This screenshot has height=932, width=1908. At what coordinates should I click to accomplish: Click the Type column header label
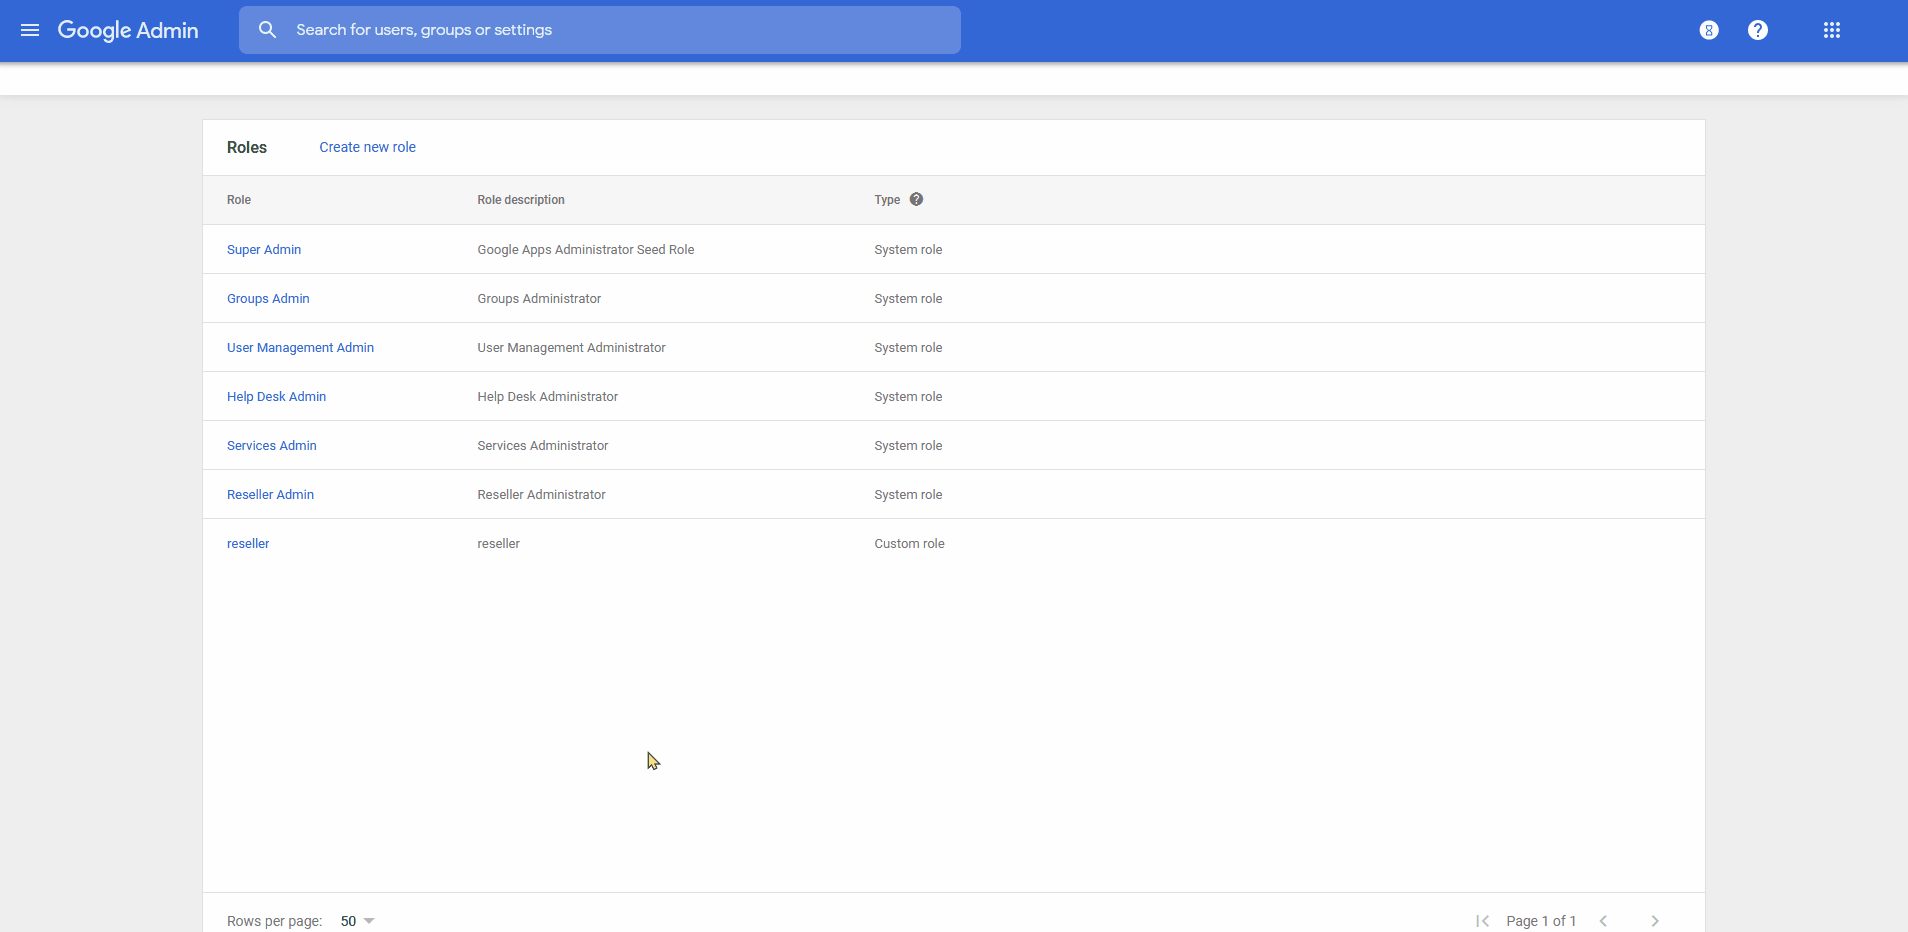[887, 200]
